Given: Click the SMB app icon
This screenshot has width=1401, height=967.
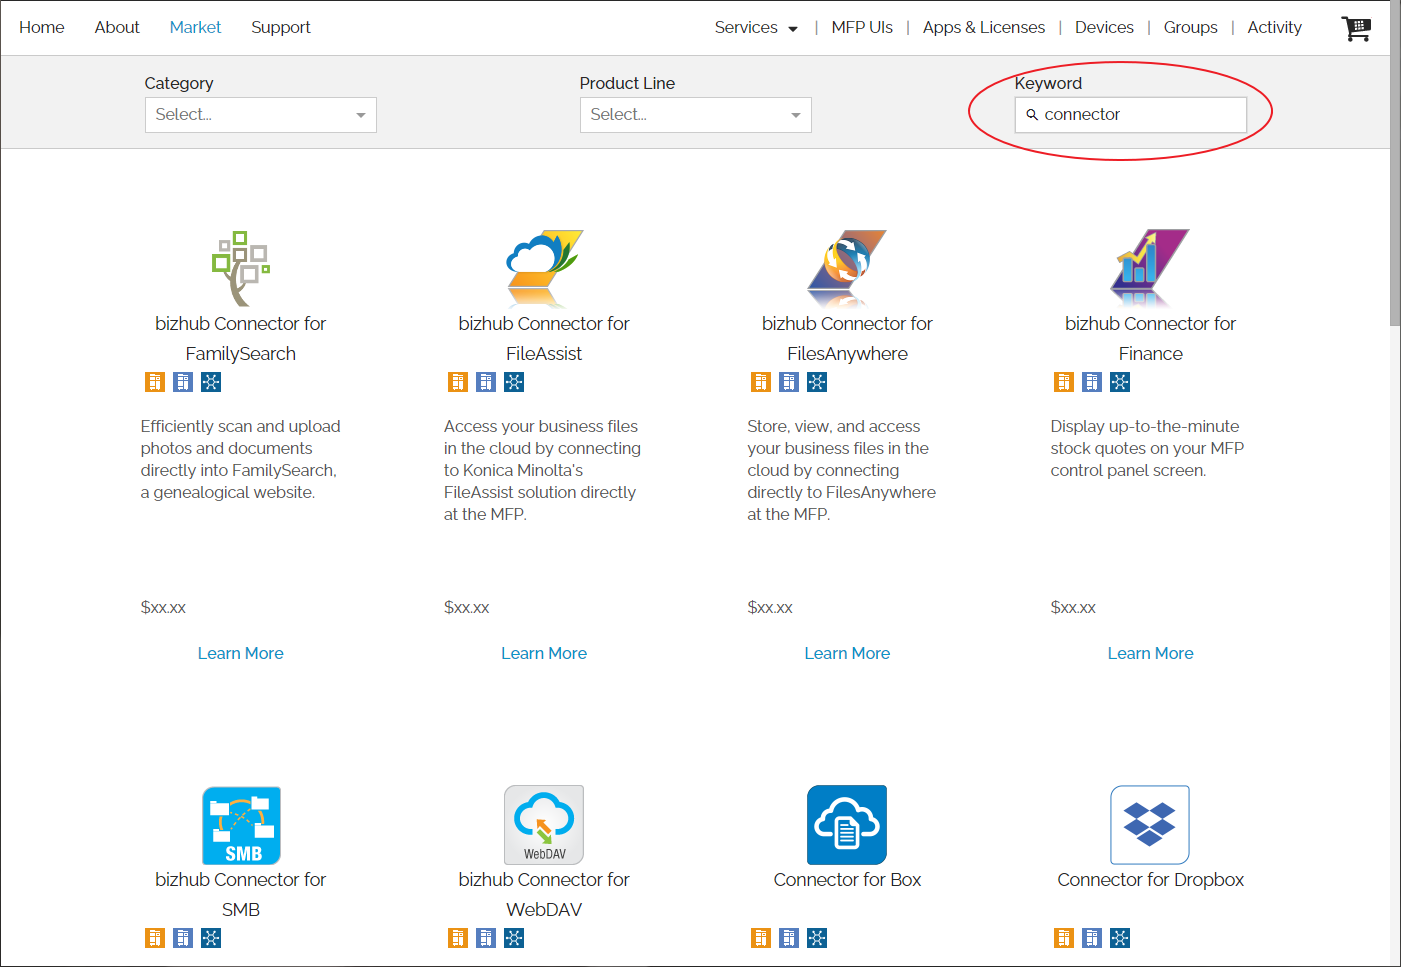Looking at the screenshot, I should pos(241,825).
